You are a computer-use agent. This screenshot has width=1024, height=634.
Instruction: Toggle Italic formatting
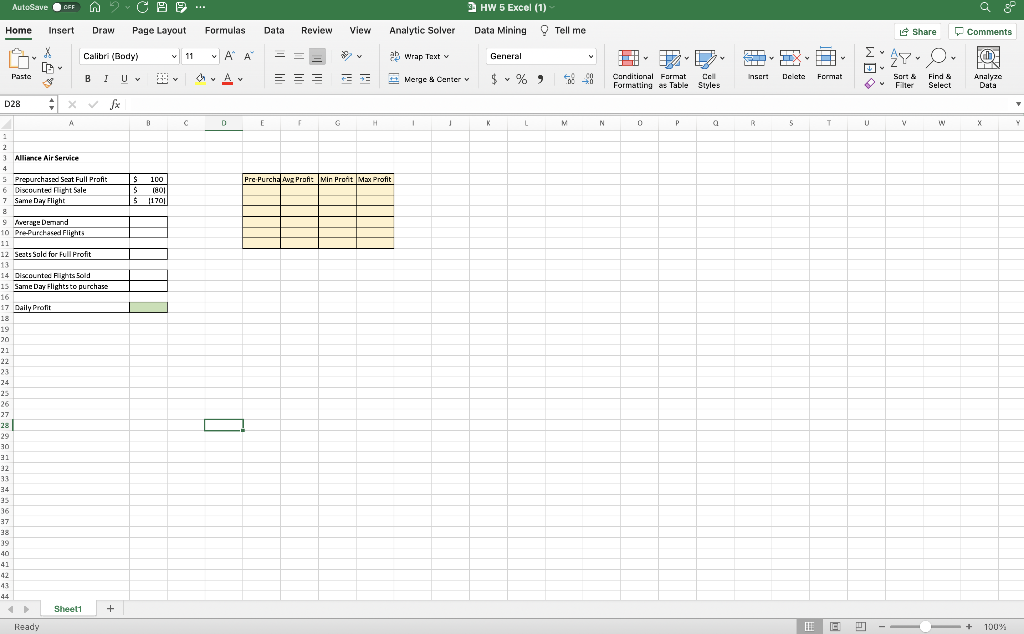tap(106, 79)
